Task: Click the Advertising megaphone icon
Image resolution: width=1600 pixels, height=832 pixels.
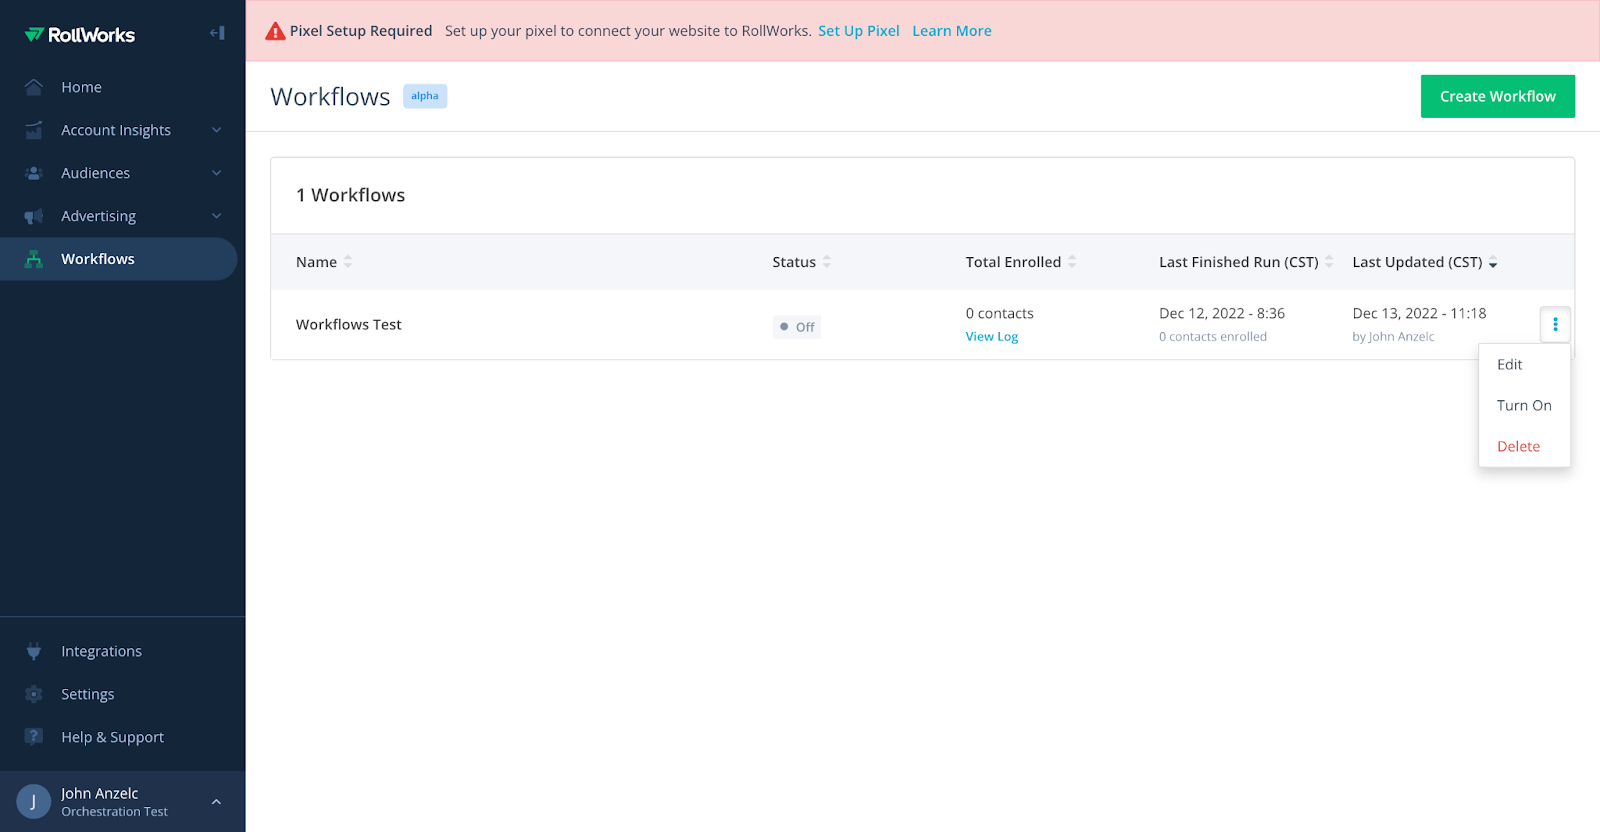Action: coord(34,216)
